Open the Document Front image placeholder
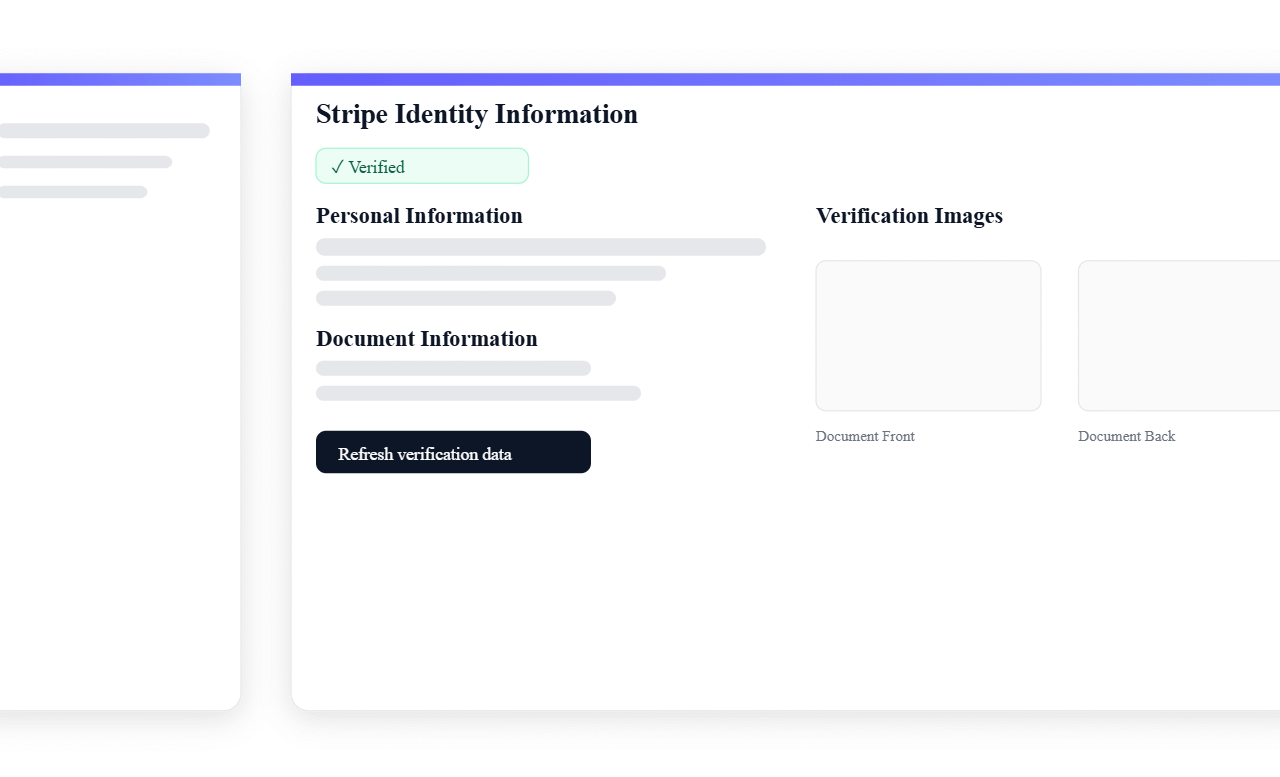 (928, 335)
